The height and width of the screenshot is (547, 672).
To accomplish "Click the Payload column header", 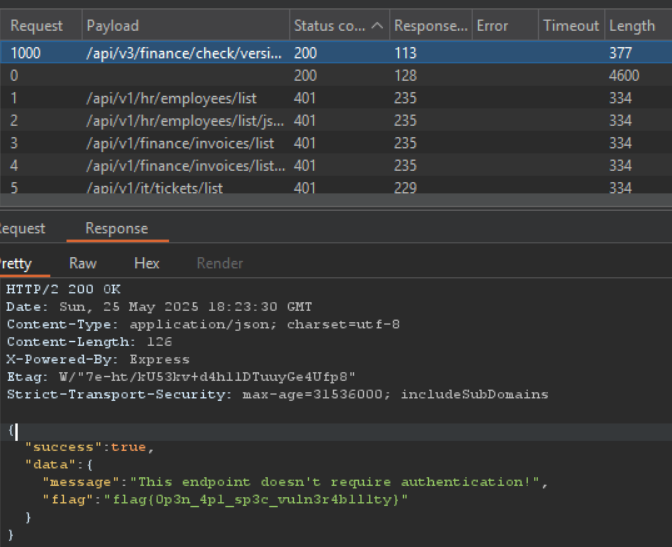I will click(x=186, y=26).
